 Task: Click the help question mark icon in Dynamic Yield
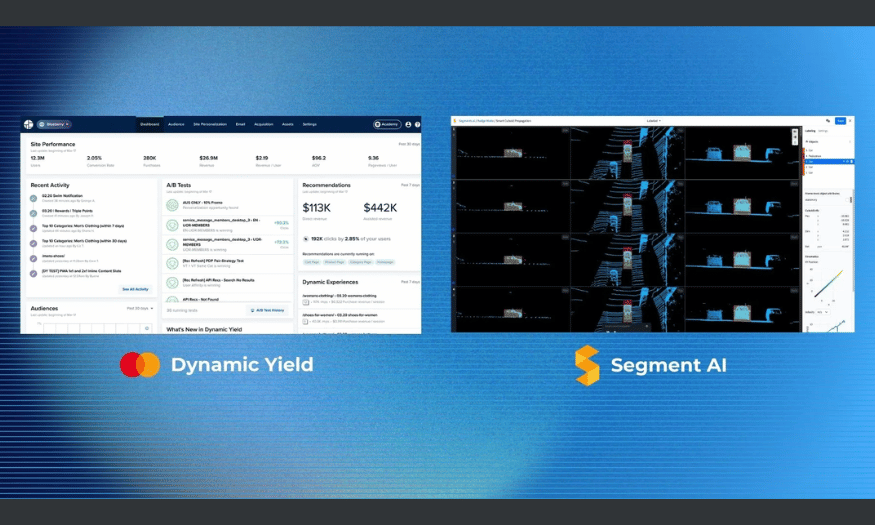point(417,124)
